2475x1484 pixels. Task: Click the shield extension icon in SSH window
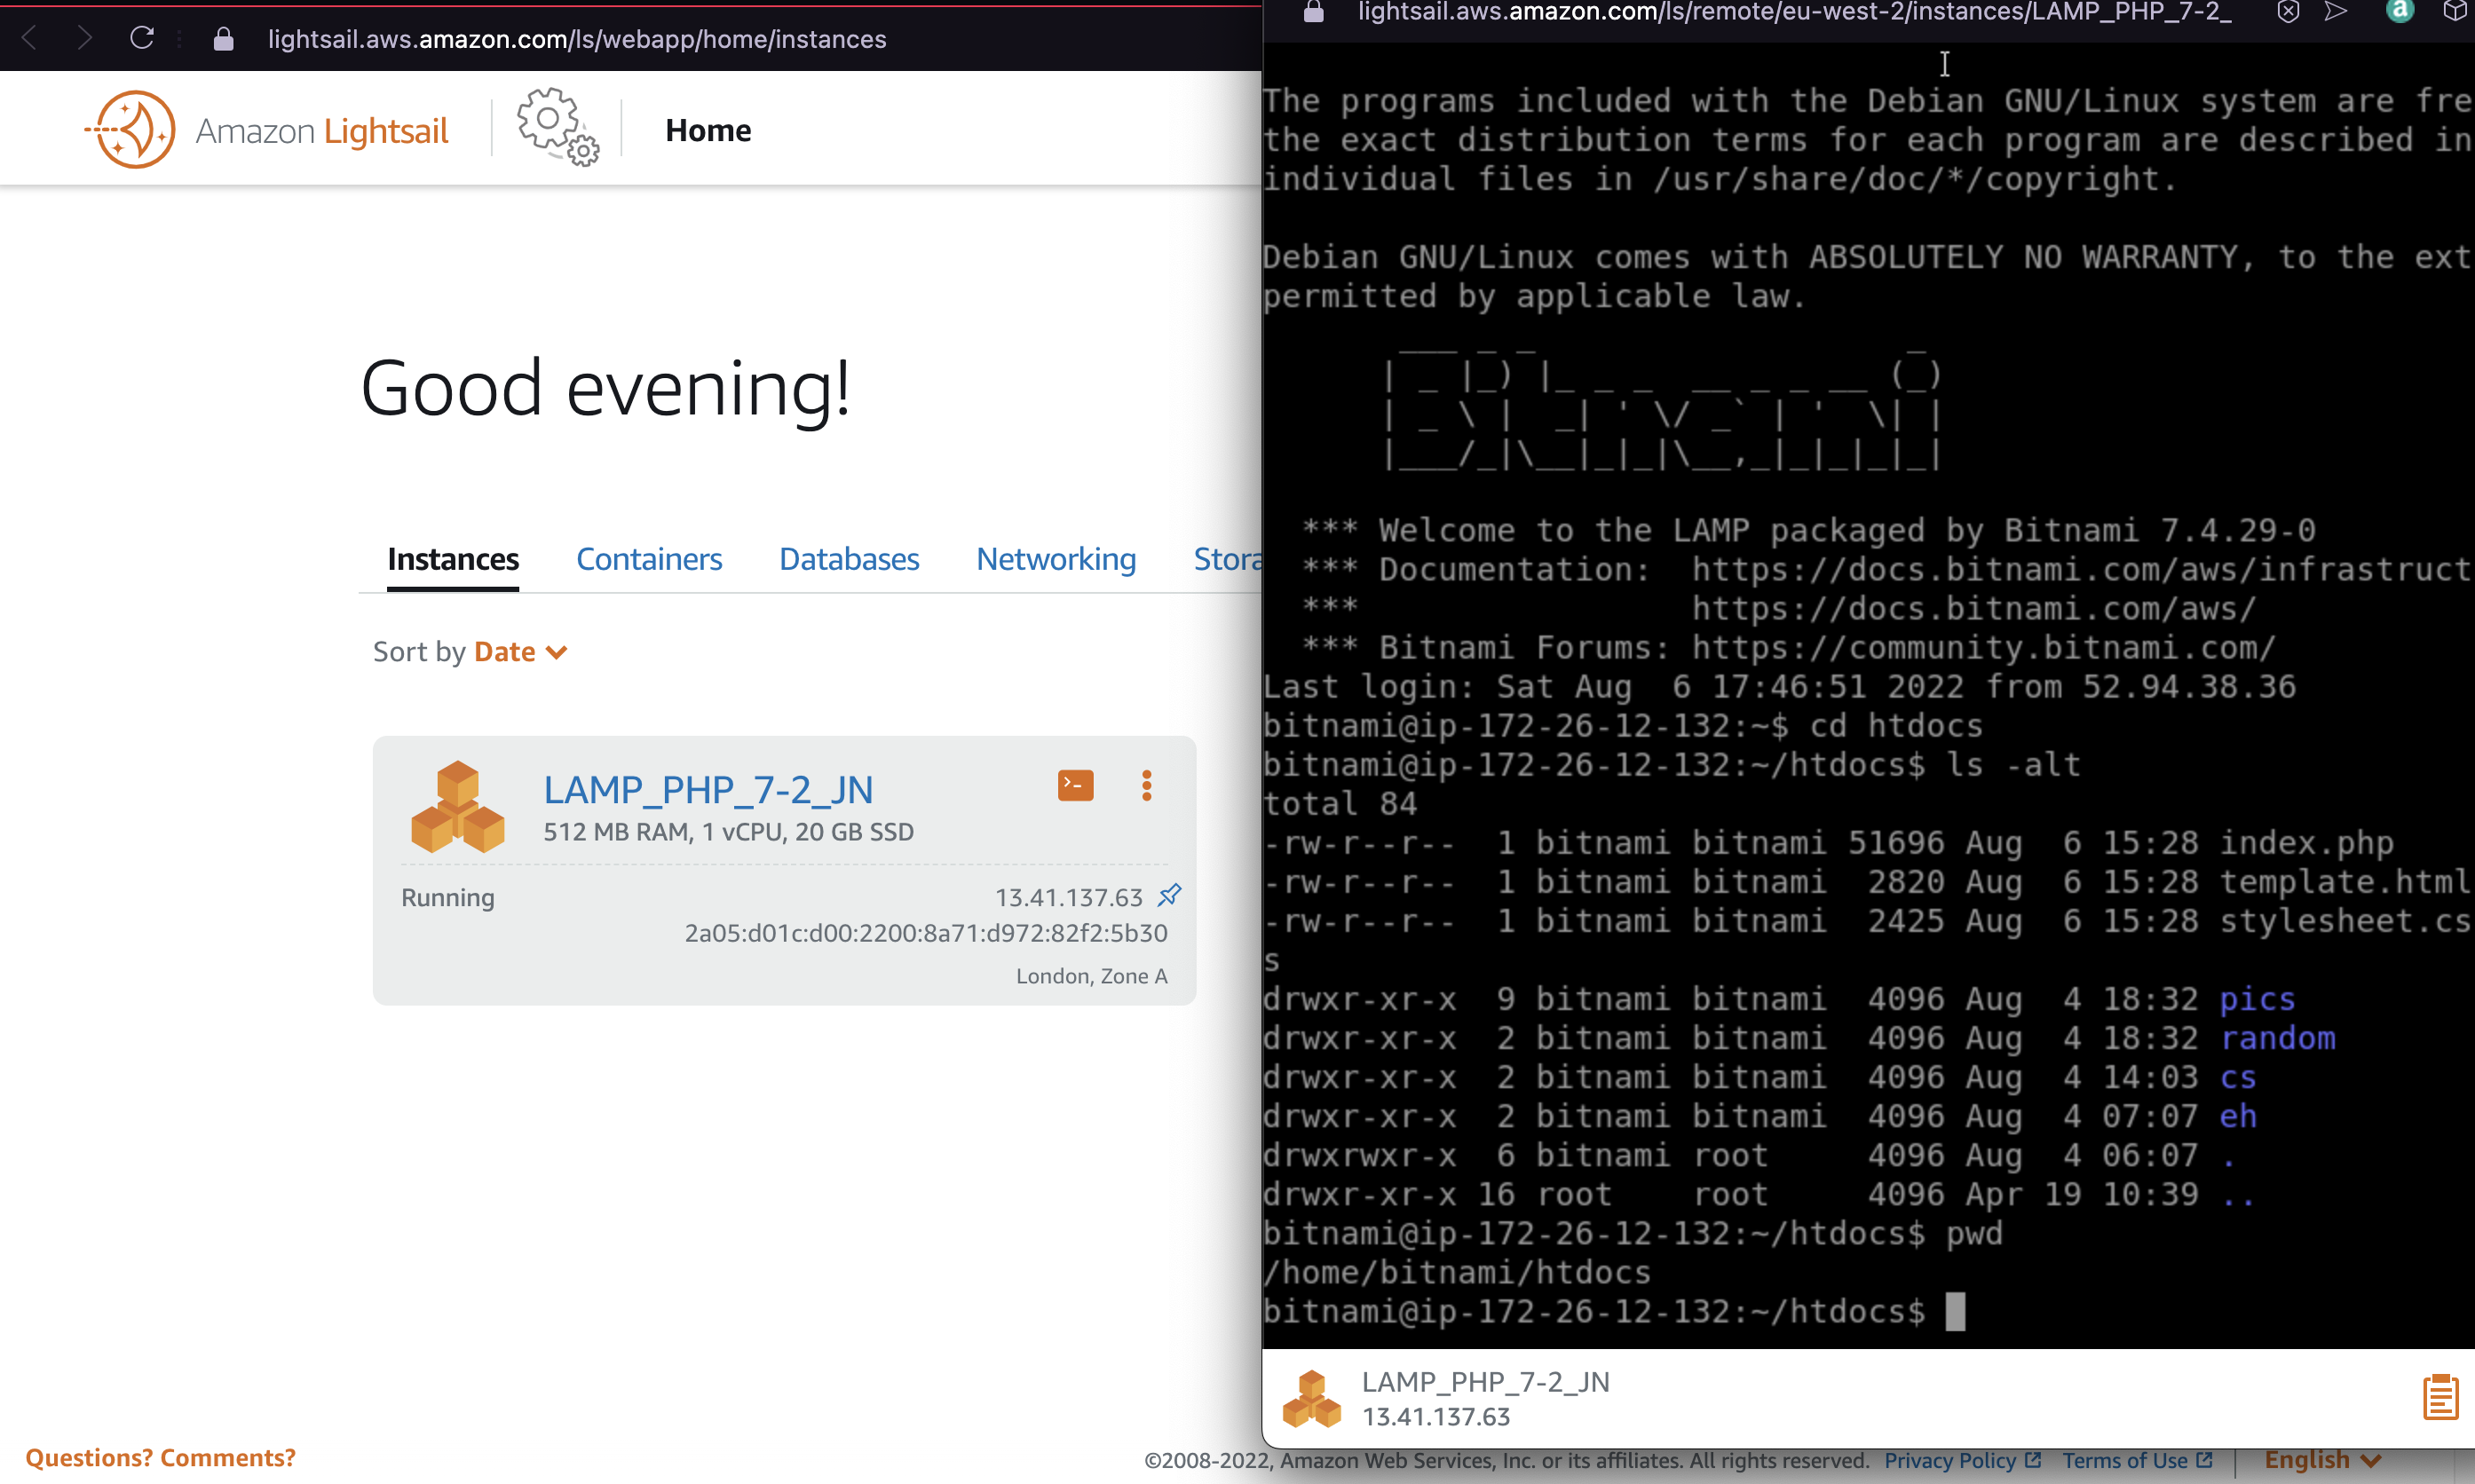point(2288,11)
